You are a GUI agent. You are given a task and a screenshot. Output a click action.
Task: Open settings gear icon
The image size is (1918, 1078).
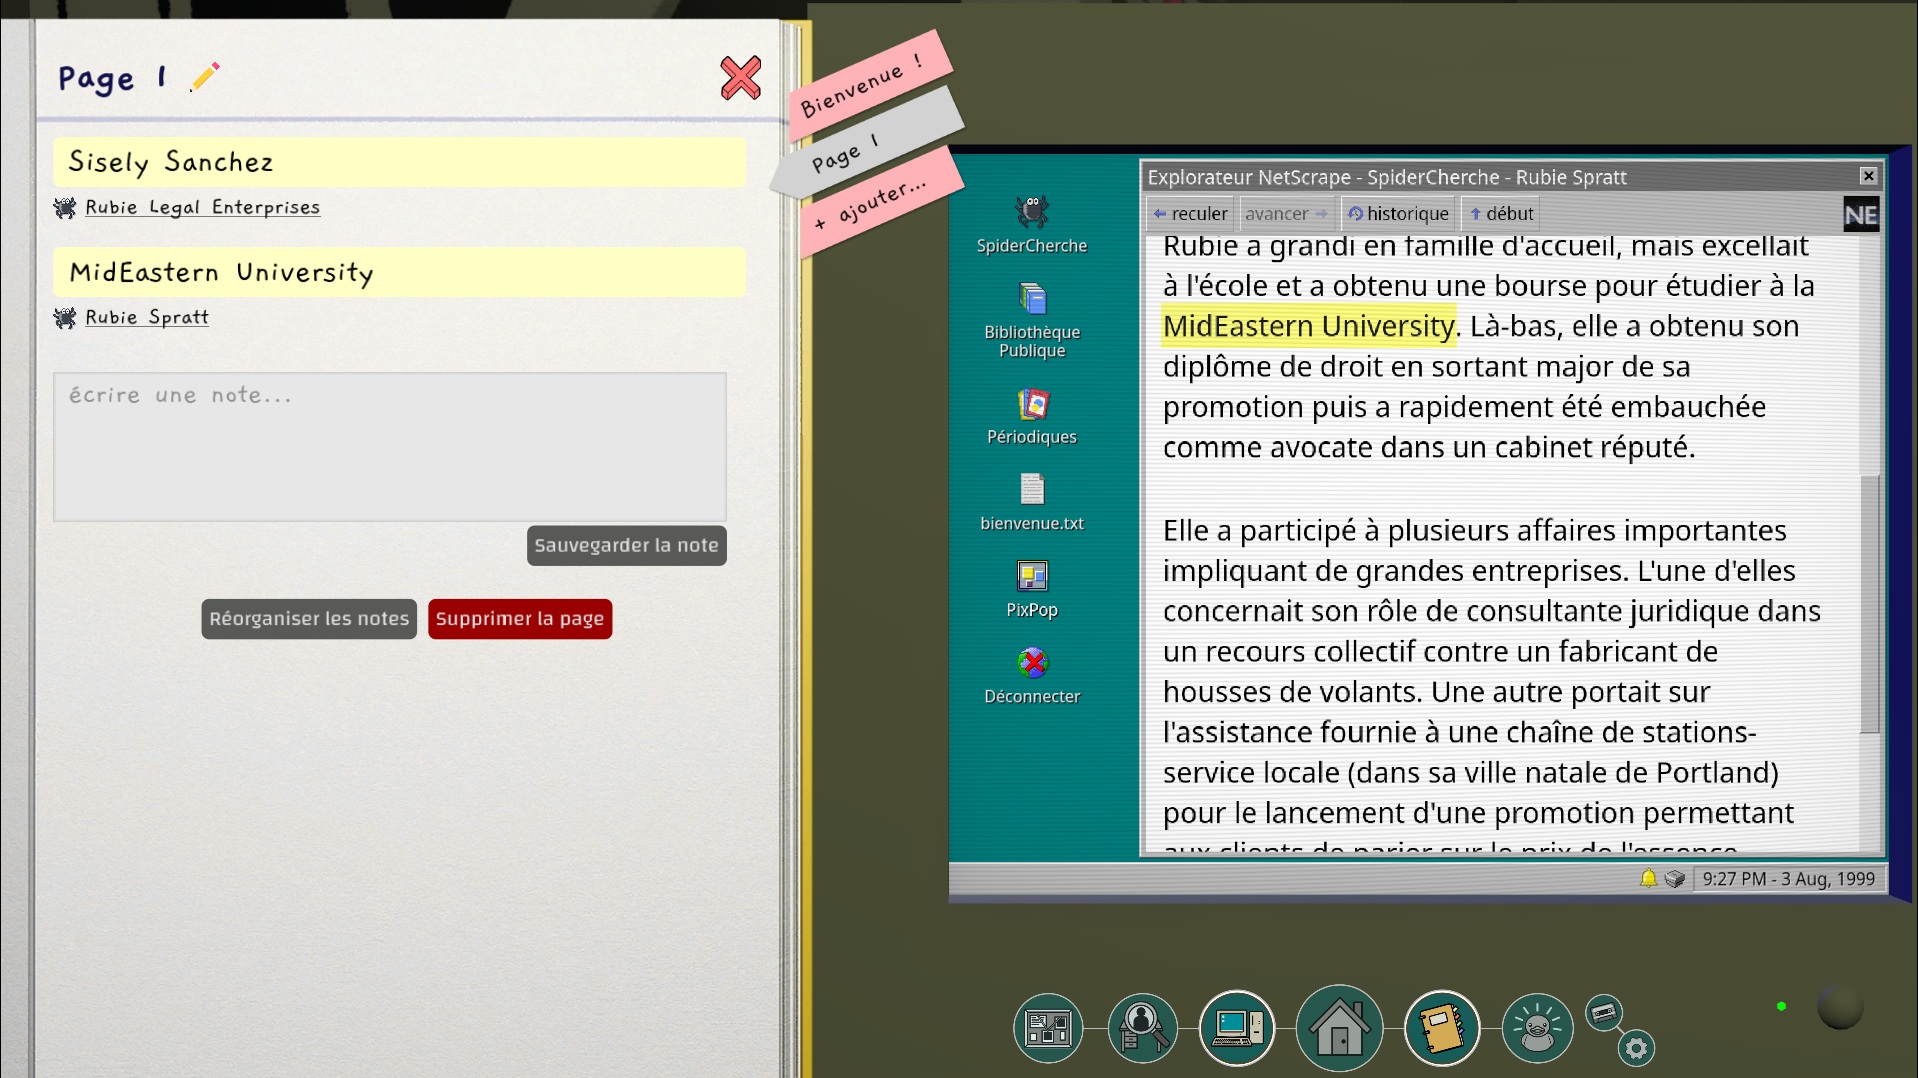pos(1636,1048)
